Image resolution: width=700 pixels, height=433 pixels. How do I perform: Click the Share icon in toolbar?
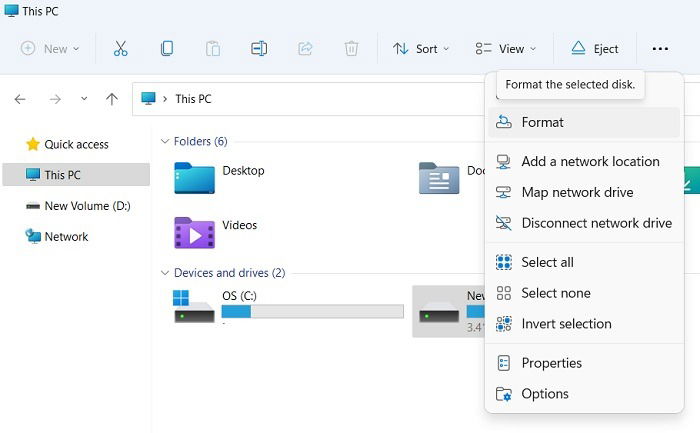(305, 48)
